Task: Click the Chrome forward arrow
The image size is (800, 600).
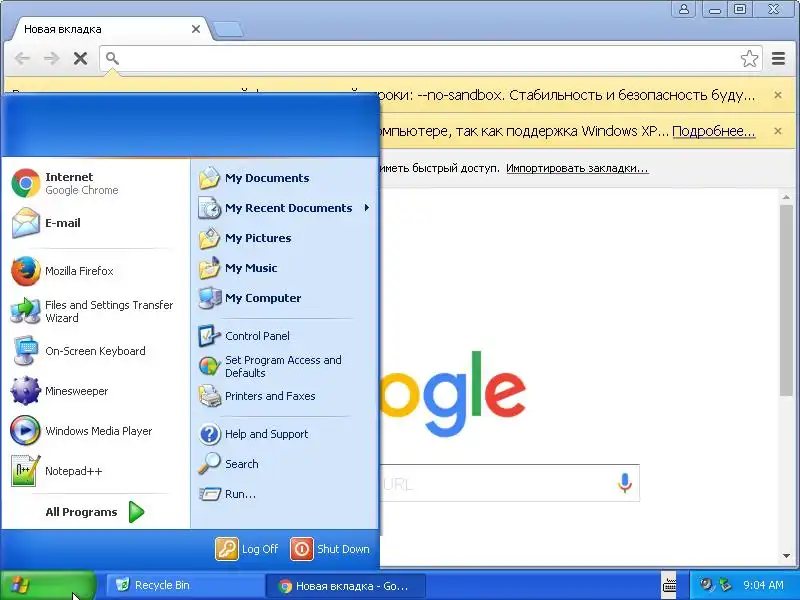Action: coord(51,59)
